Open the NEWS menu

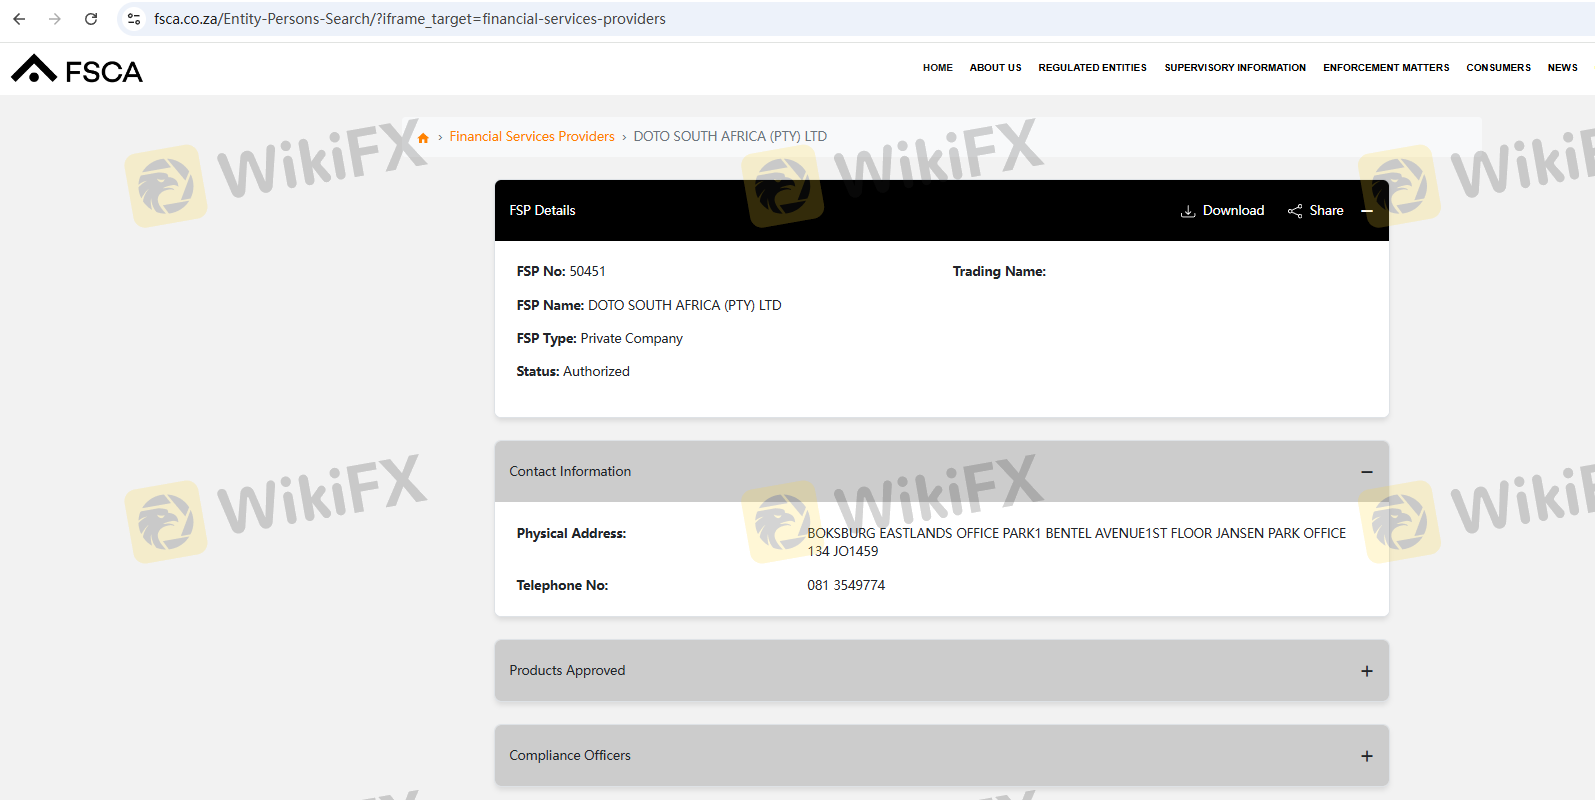pyautogui.click(x=1563, y=68)
